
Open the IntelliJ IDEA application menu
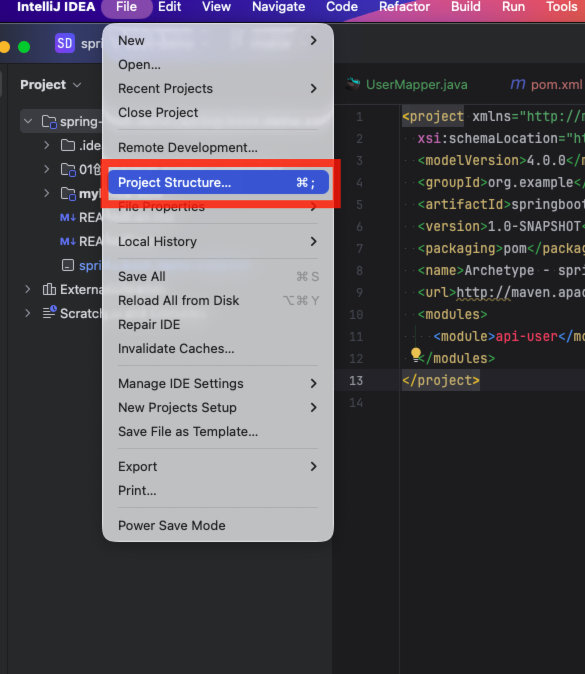pyautogui.click(x=56, y=7)
